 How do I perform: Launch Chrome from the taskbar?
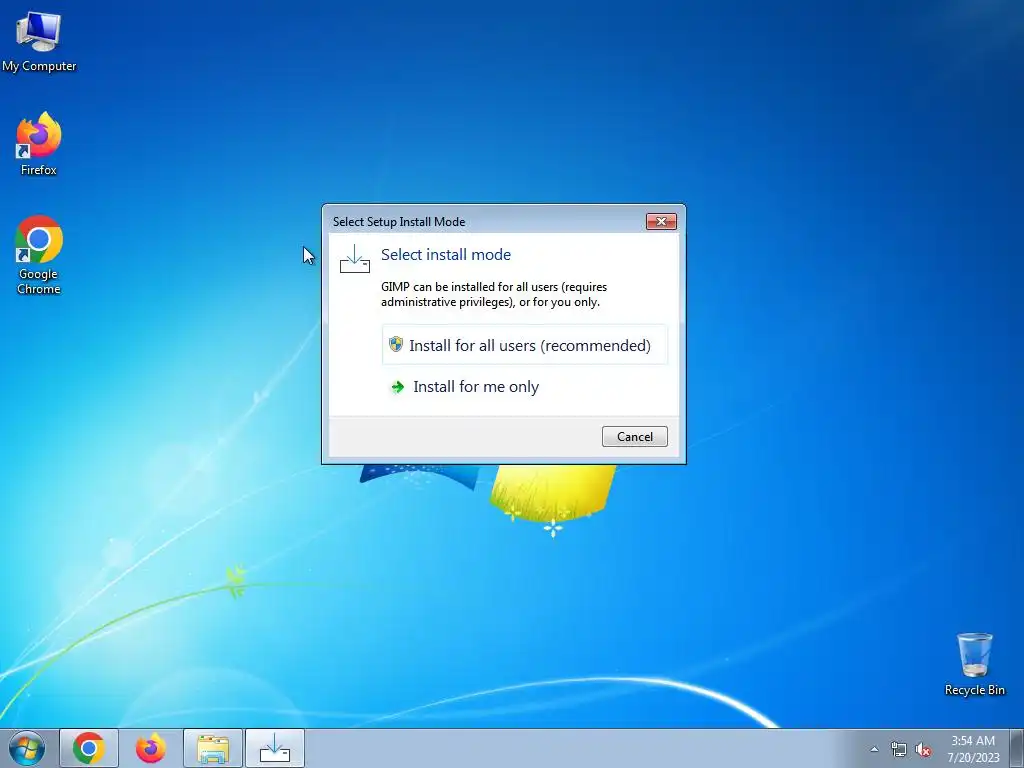click(89, 748)
